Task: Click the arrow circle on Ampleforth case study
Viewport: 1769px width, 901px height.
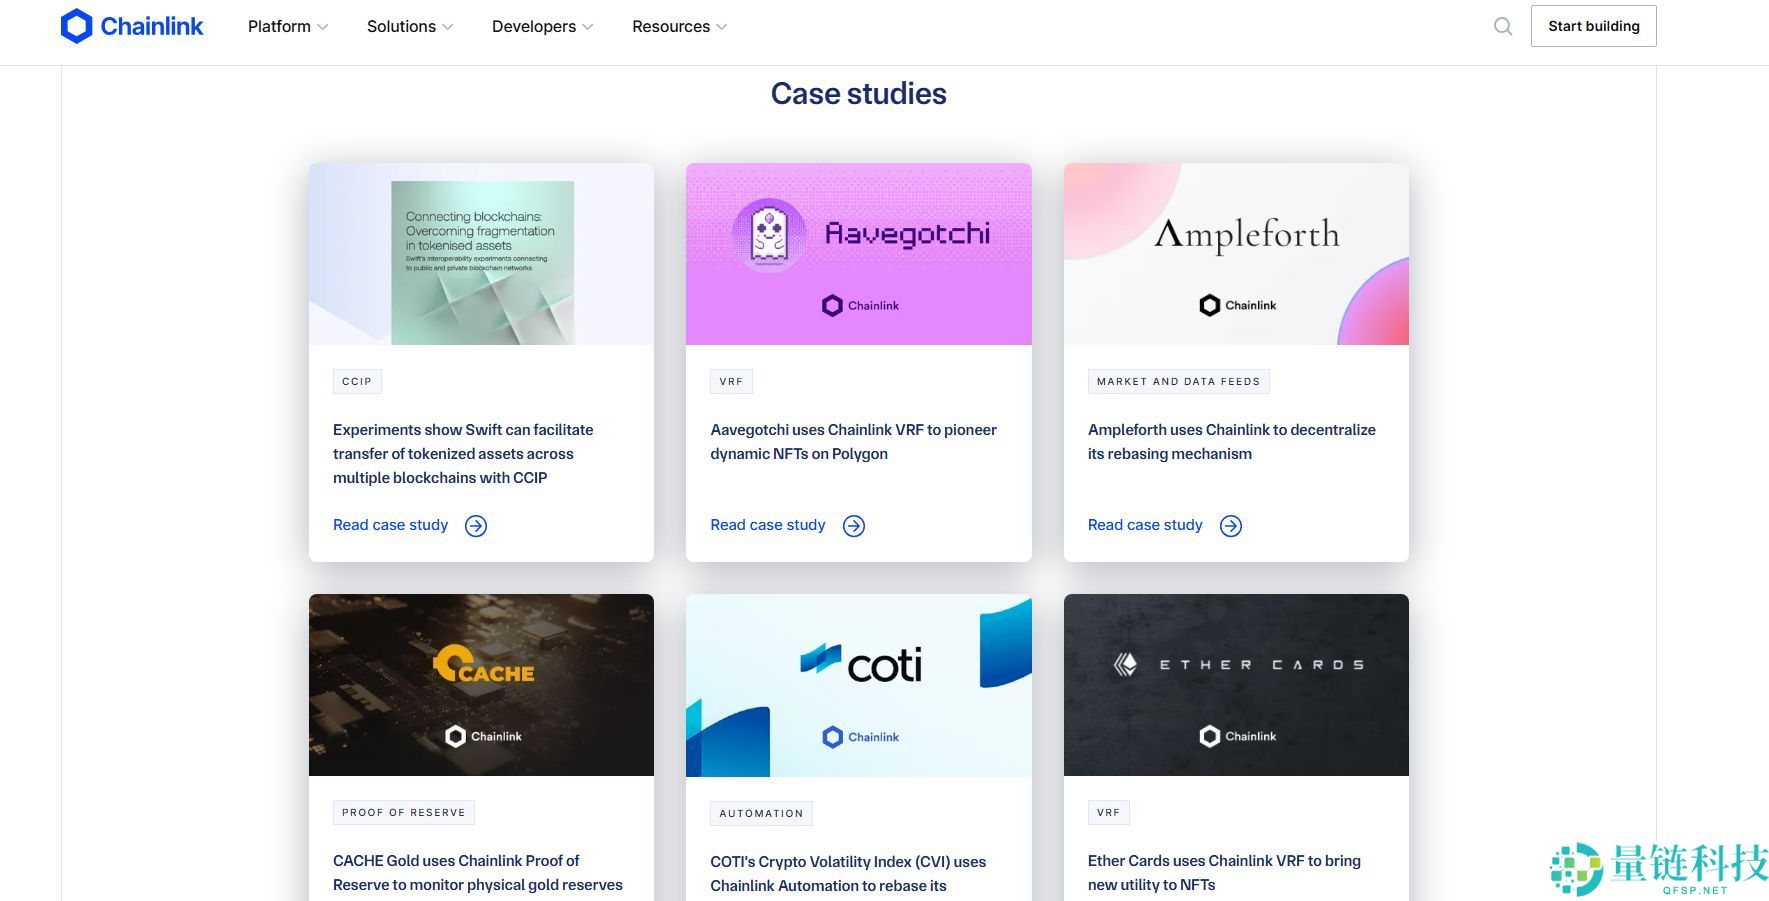Action: point(1231,526)
